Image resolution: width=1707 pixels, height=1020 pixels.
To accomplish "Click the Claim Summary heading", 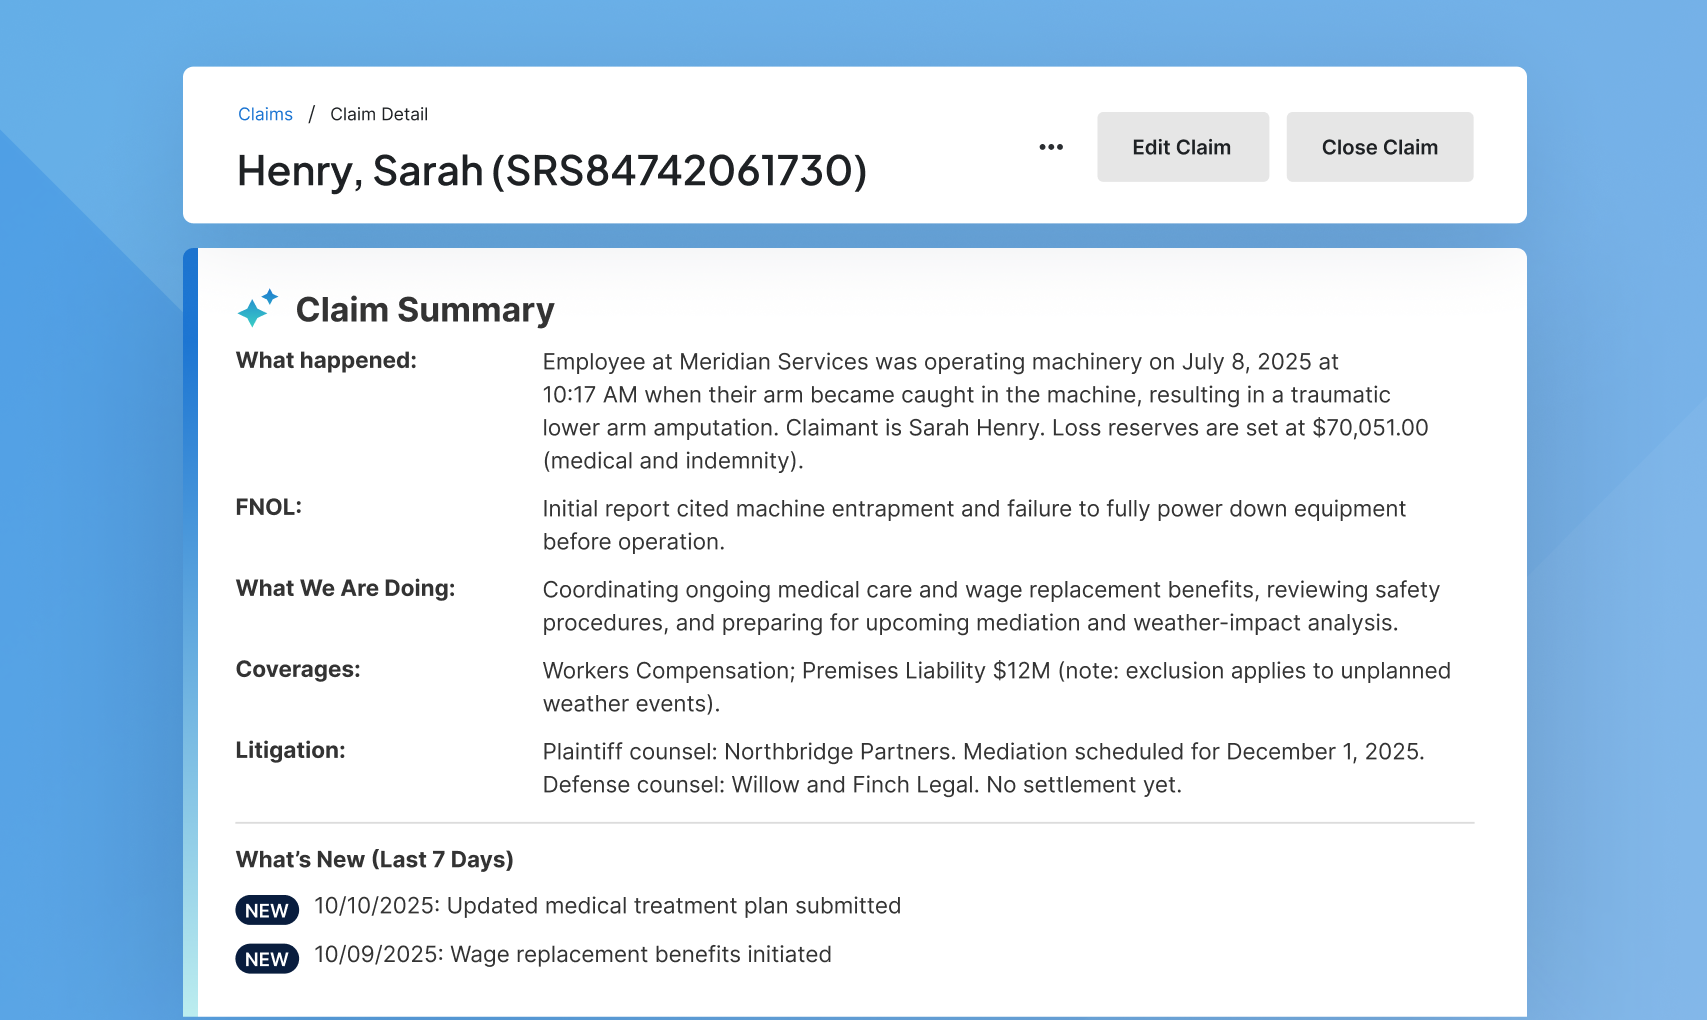I will click(x=425, y=310).
